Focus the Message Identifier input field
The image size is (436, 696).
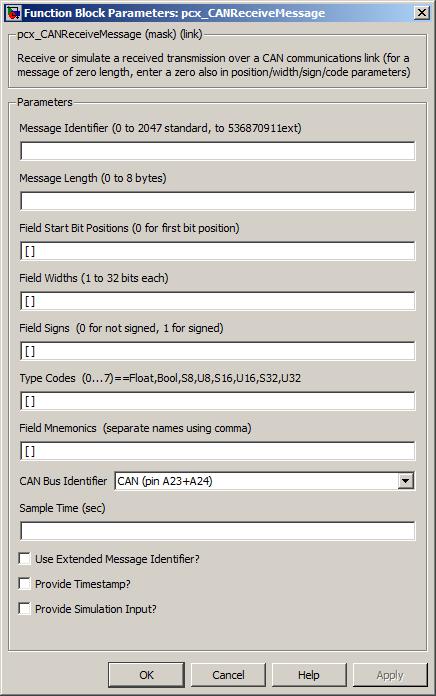(x=218, y=151)
